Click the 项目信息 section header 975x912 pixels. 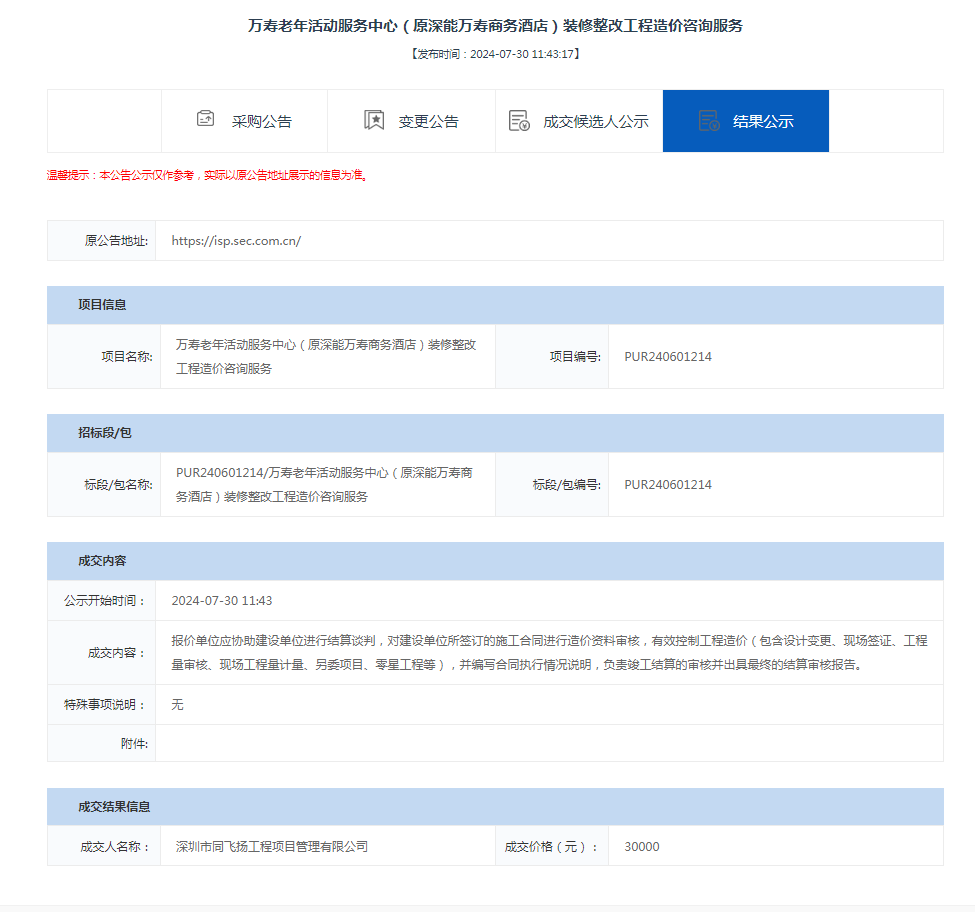103,305
